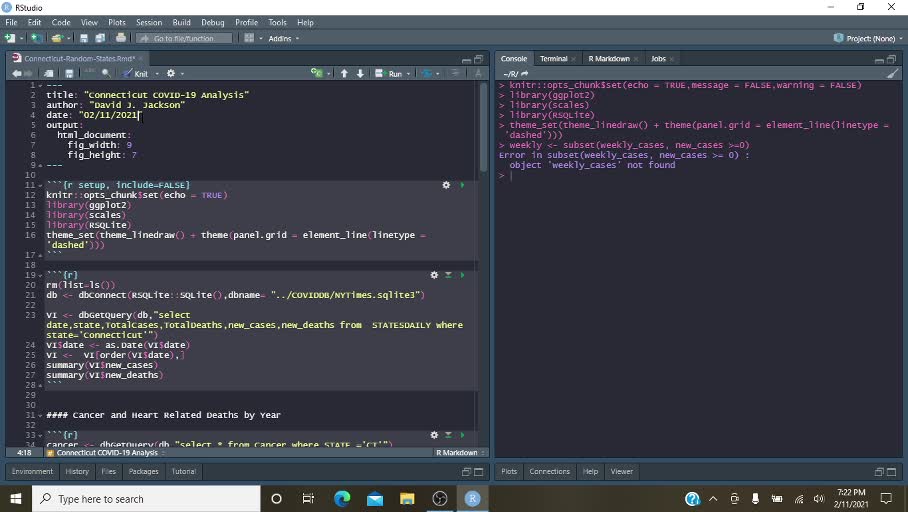Run the setup chunk with play icon
The height and width of the screenshot is (512, 908).
click(462, 185)
